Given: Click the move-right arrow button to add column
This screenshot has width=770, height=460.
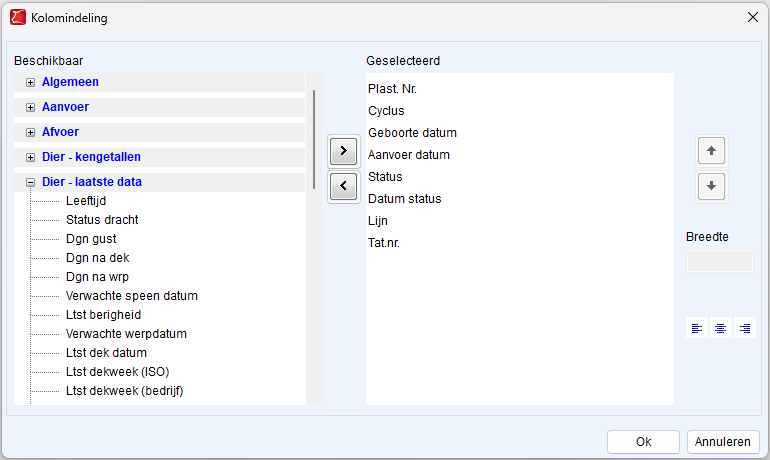Looking at the screenshot, I should coord(343,151).
